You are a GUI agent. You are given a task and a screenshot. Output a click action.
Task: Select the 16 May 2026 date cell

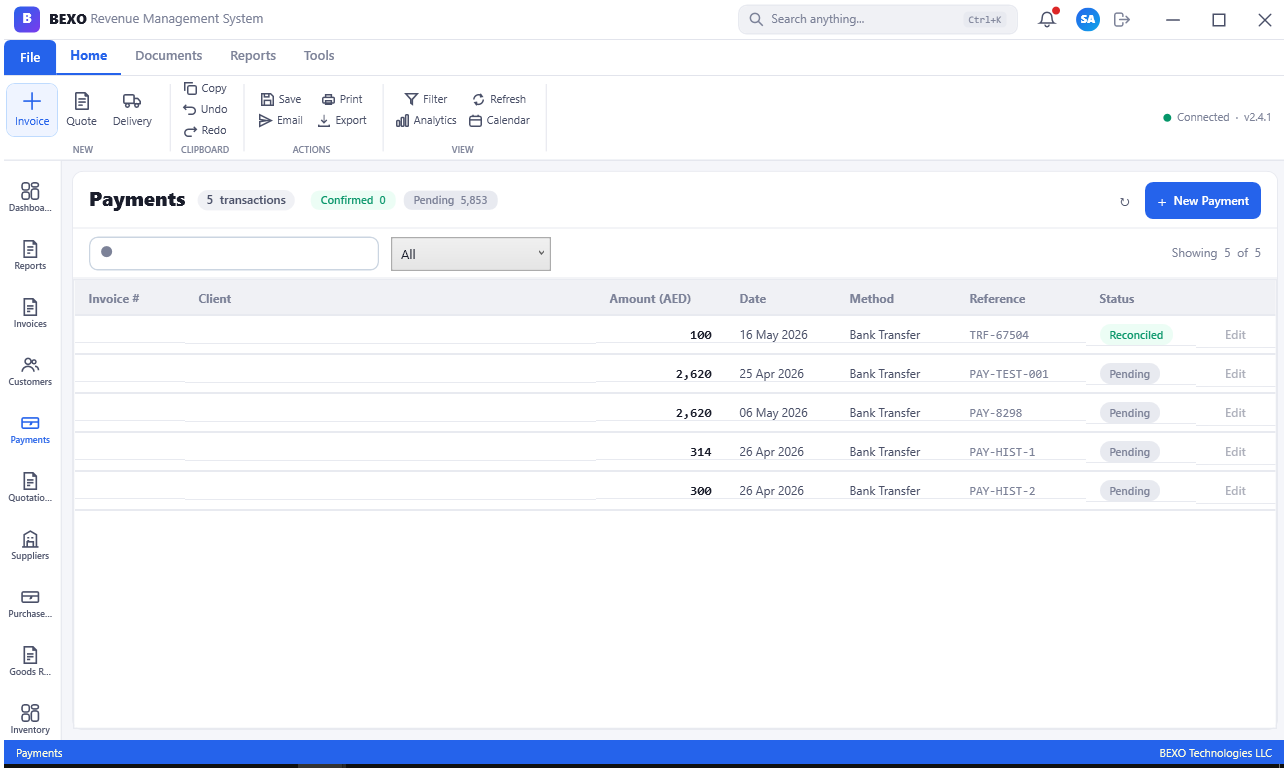coord(774,335)
